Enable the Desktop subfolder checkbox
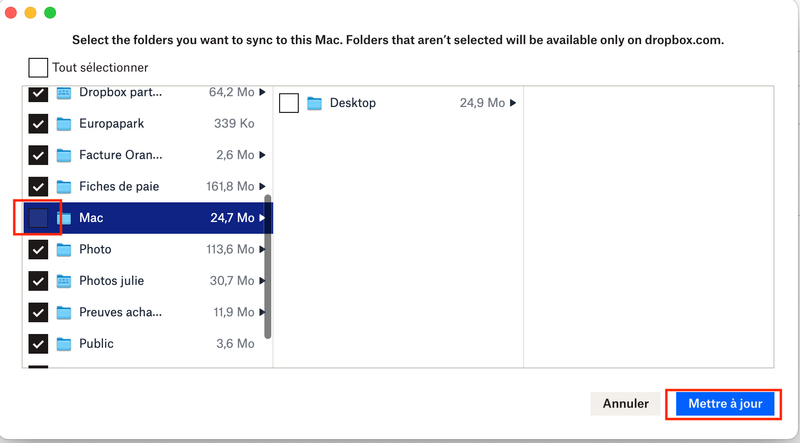 tap(289, 103)
